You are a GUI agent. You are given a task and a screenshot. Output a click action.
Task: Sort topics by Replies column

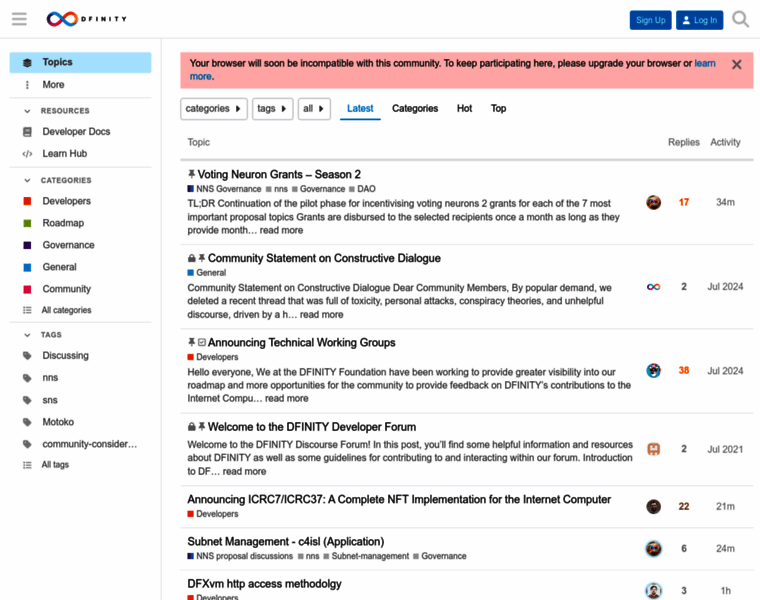683,142
